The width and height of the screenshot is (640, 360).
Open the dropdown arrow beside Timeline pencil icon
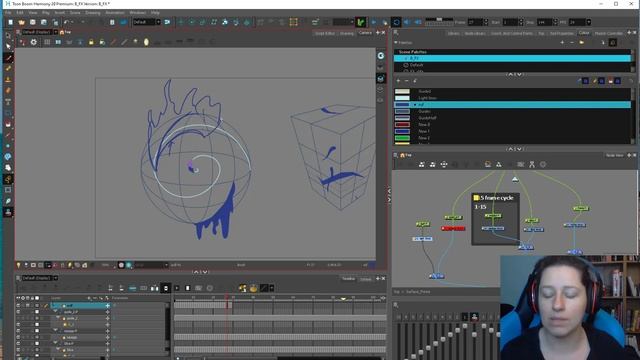[272, 288]
